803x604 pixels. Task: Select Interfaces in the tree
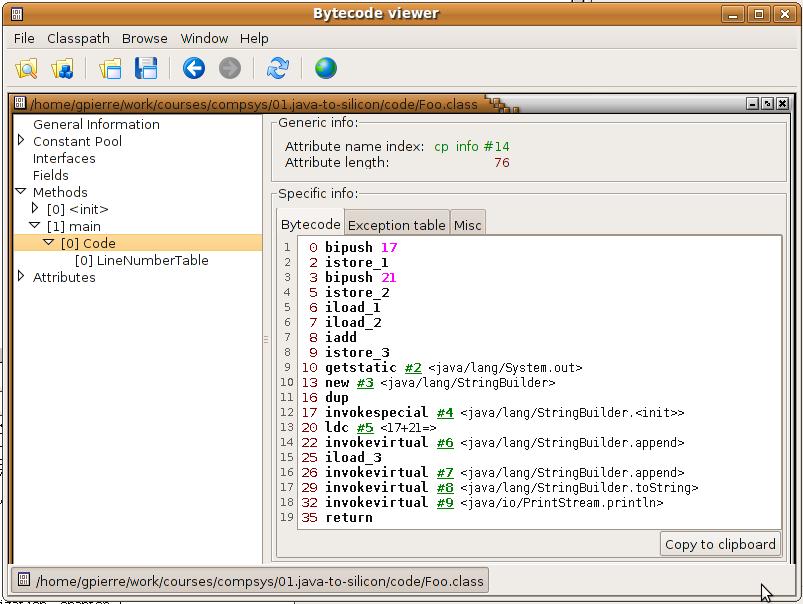(64, 158)
